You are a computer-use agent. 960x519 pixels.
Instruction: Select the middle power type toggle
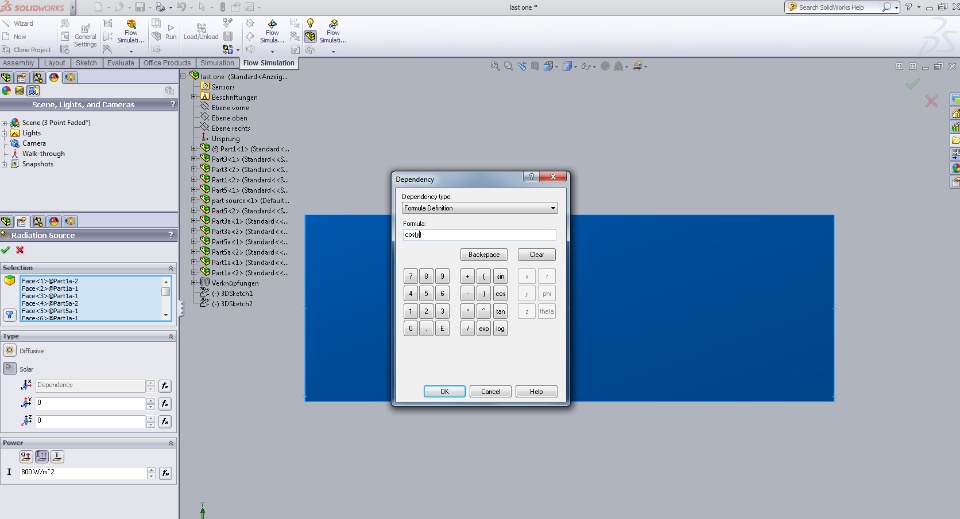tap(42, 457)
